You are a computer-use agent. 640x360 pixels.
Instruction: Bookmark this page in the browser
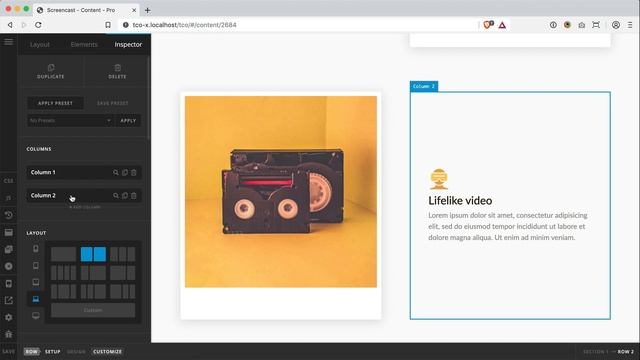point(108,25)
